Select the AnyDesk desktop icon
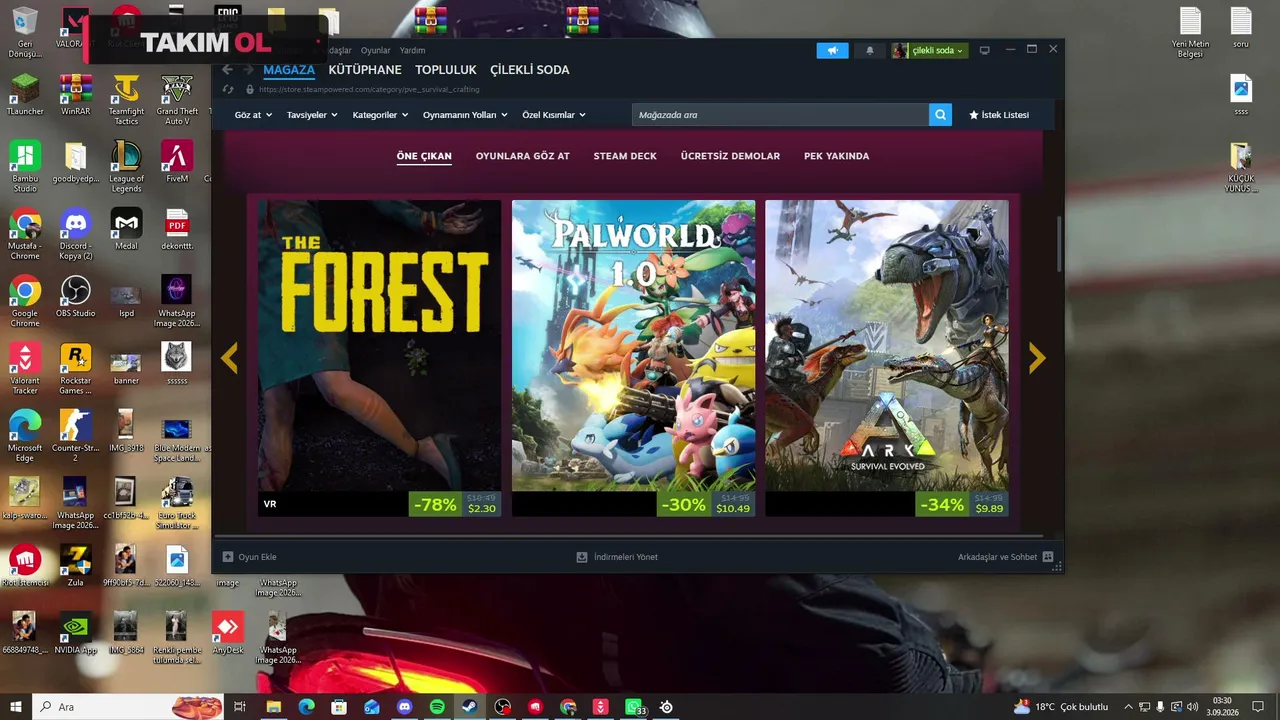The image size is (1280, 720). pos(228,632)
